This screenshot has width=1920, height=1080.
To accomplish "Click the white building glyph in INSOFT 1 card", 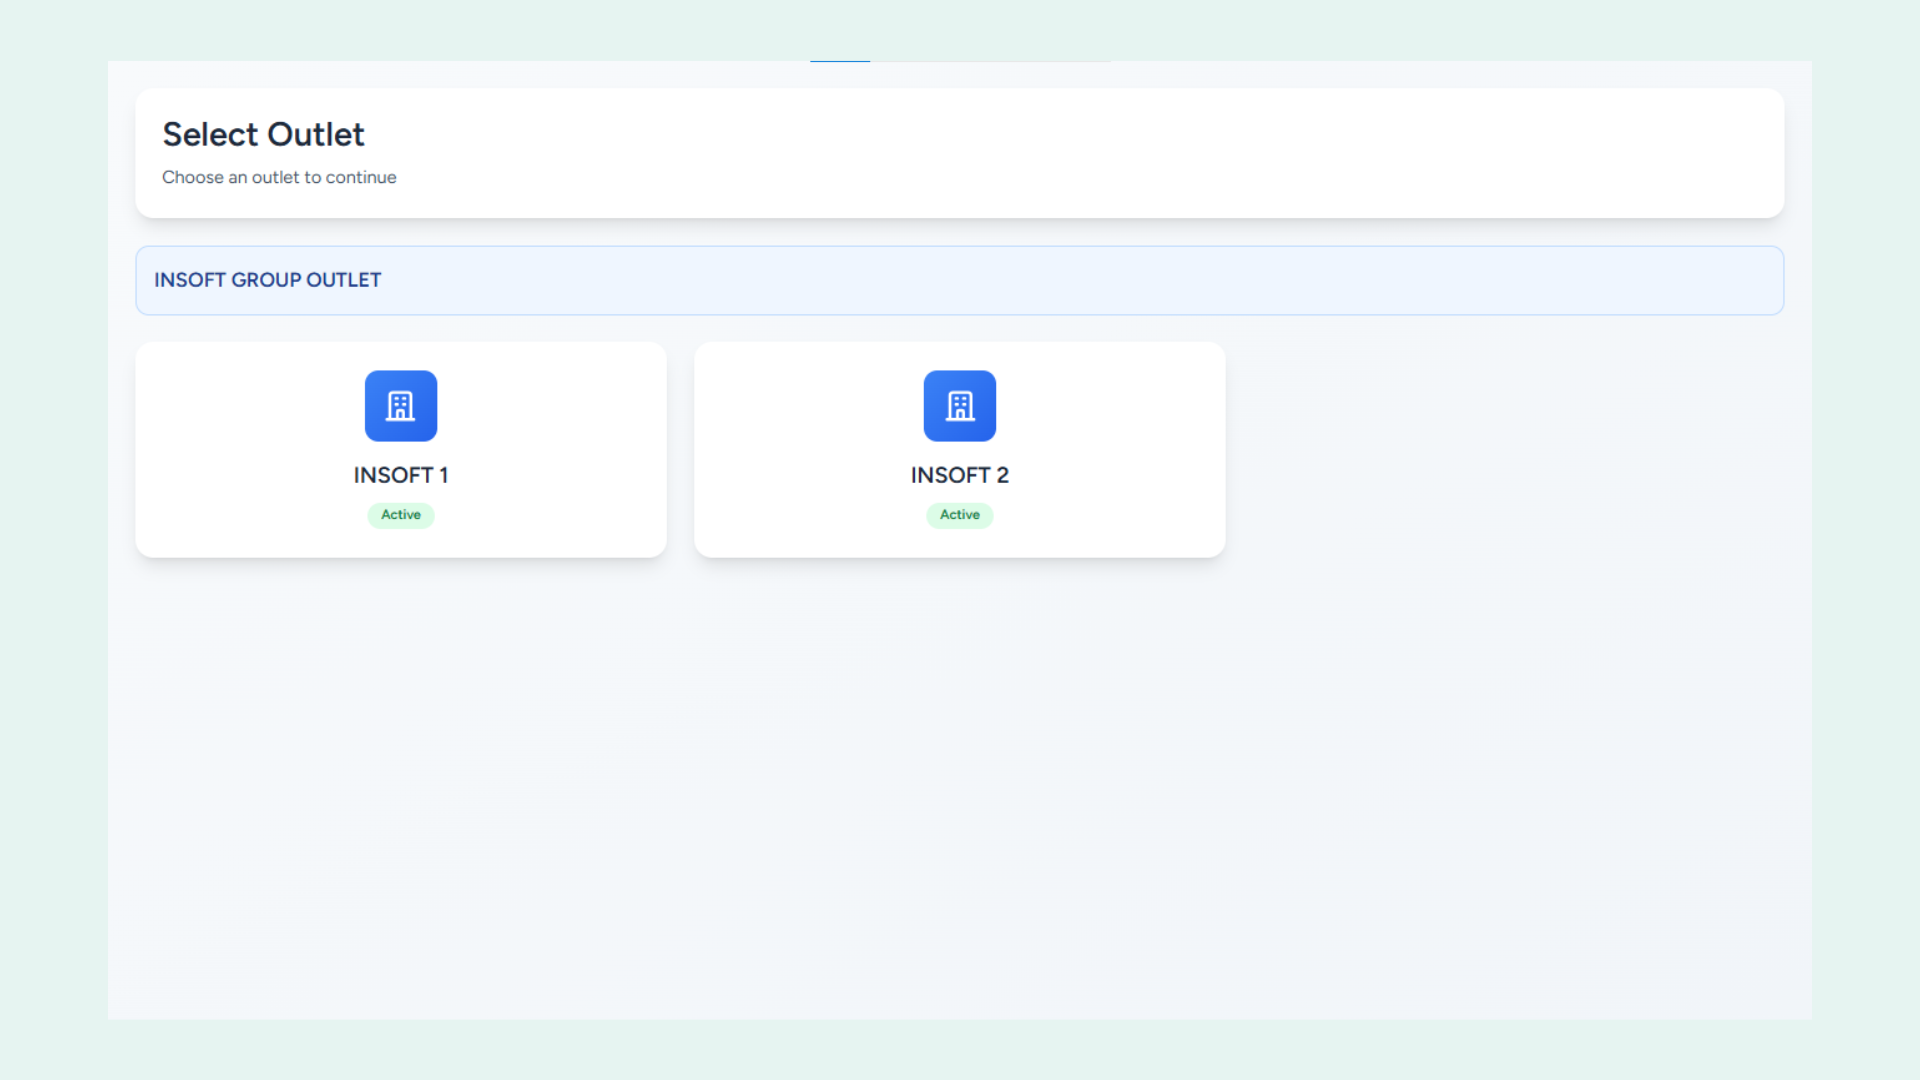I will (x=400, y=406).
